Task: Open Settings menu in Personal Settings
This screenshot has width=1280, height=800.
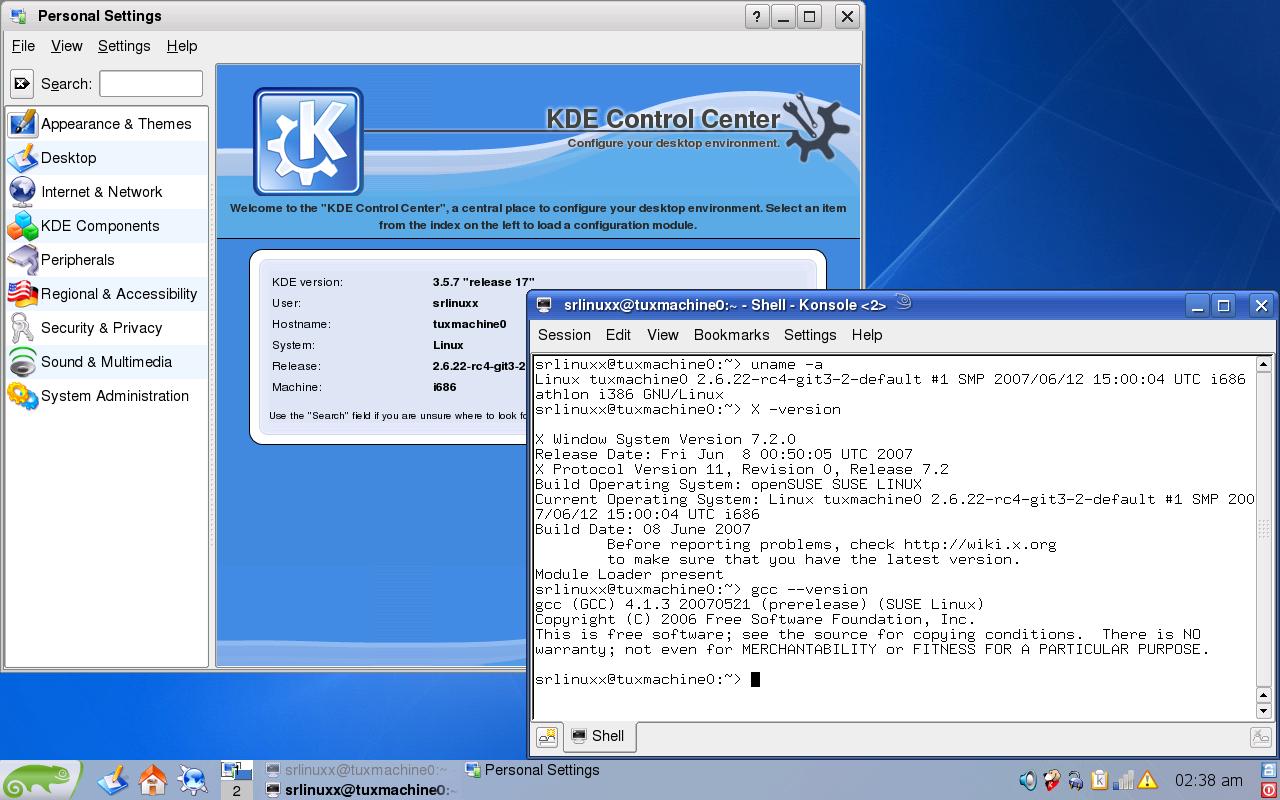Action: [x=124, y=46]
